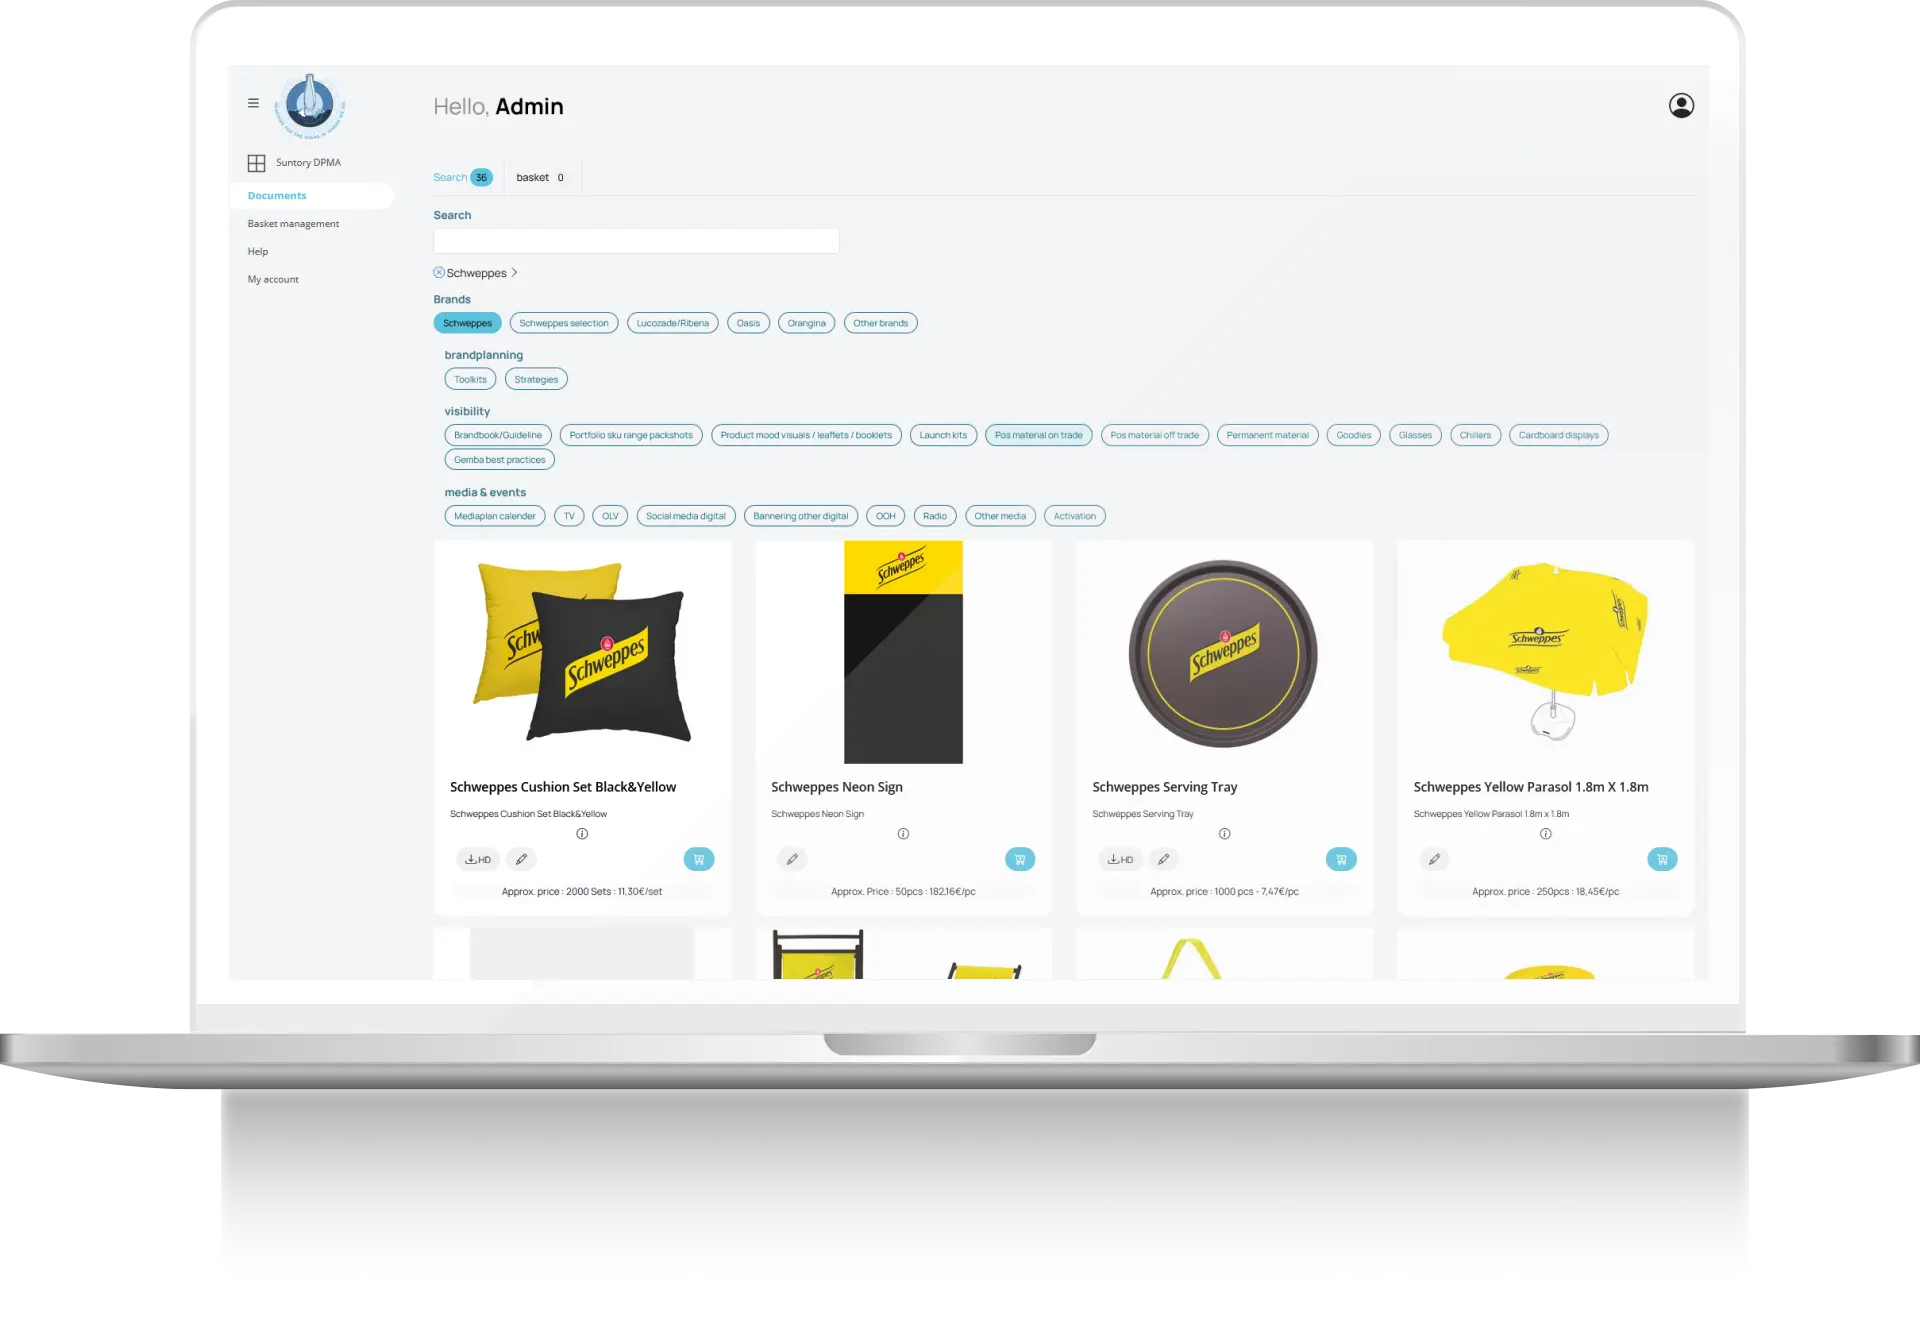
Task: Remove the Schweppes filter breadcrumb
Action: click(438, 272)
